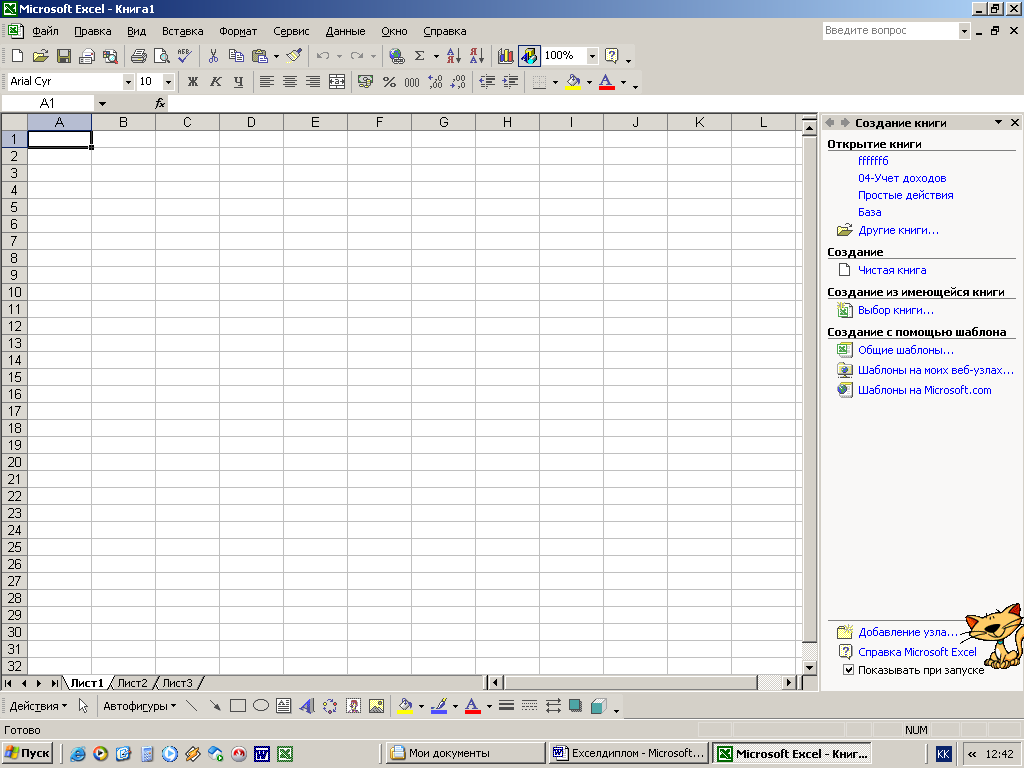The height and width of the screenshot is (768, 1024).
Task: Toggle italic К formatting
Action: click(x=216, y=82)
